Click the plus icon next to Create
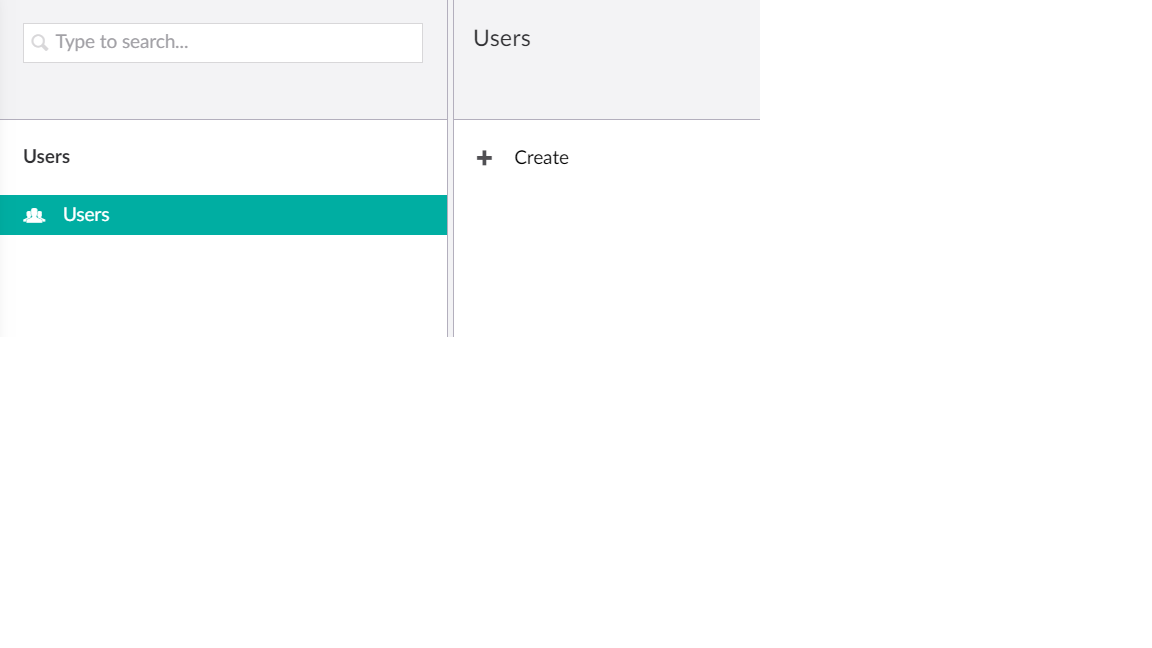This screenshot has height=648, width=1152. [x=484, y=158]
